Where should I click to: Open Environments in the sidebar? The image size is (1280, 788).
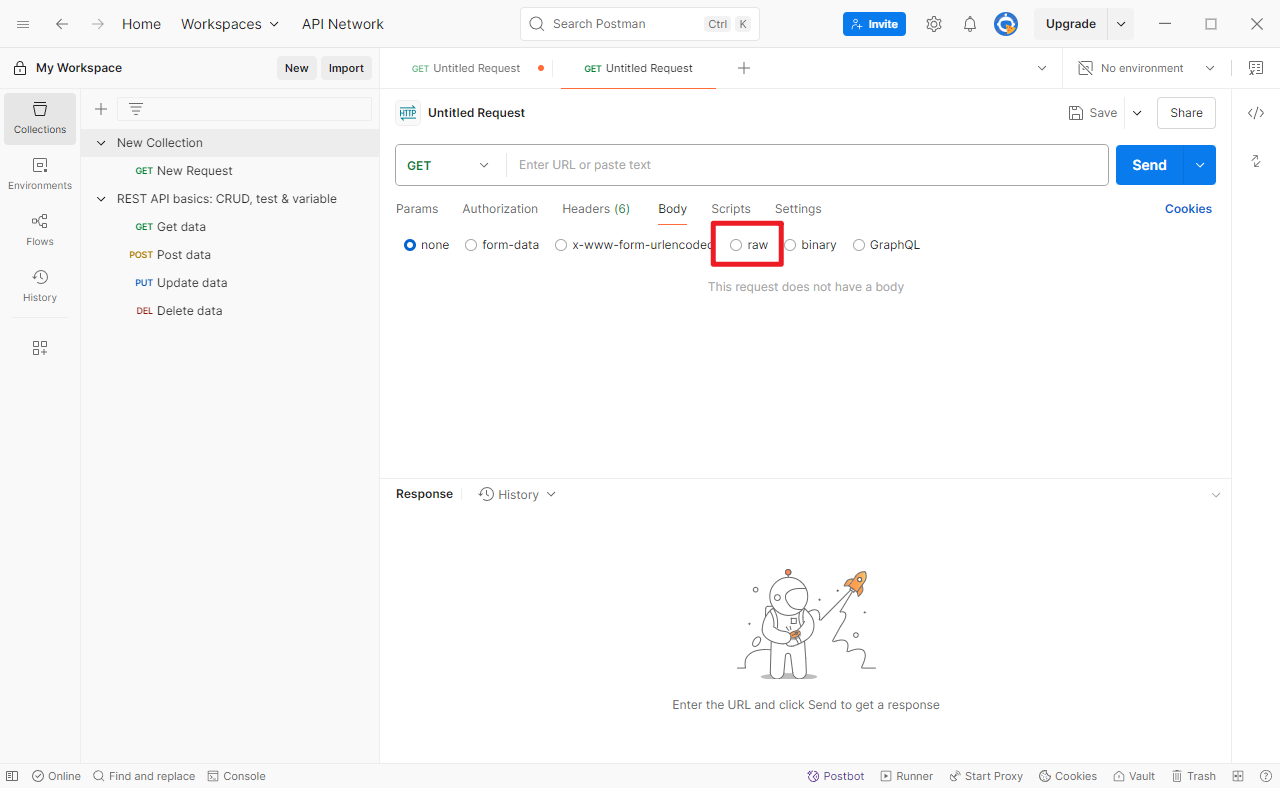click(x=40, y=174)
